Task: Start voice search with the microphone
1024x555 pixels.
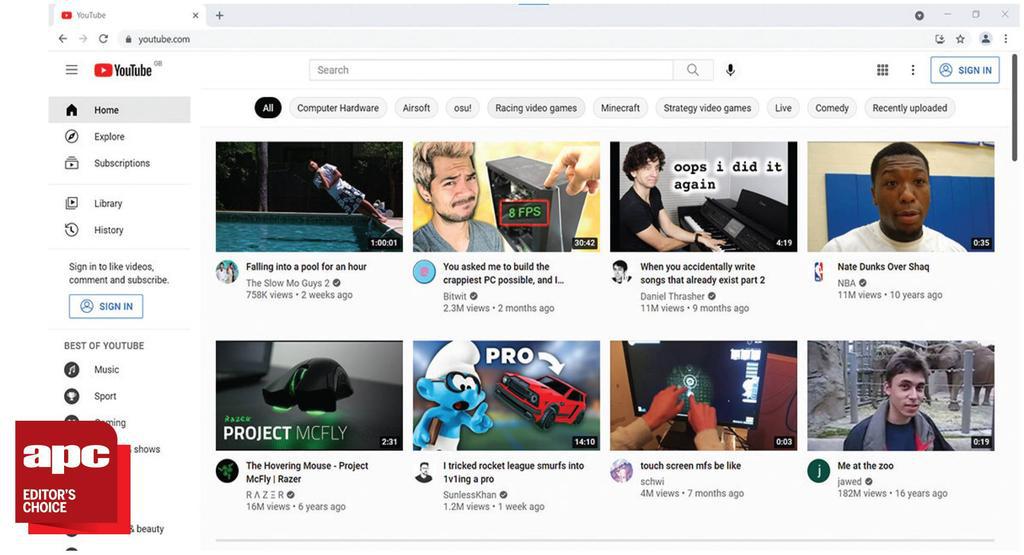Action: (x=730, y=70)
